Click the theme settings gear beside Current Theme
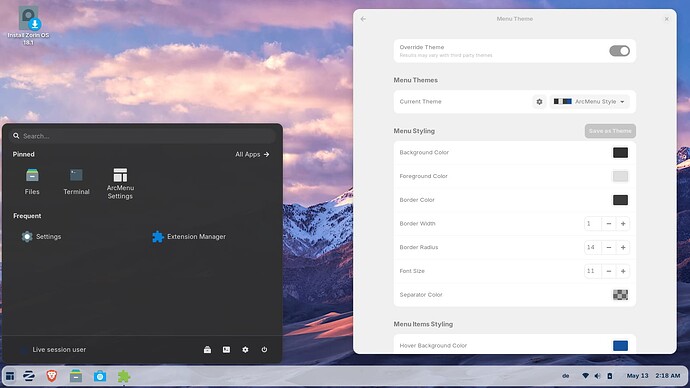 [x=539, y=102]
